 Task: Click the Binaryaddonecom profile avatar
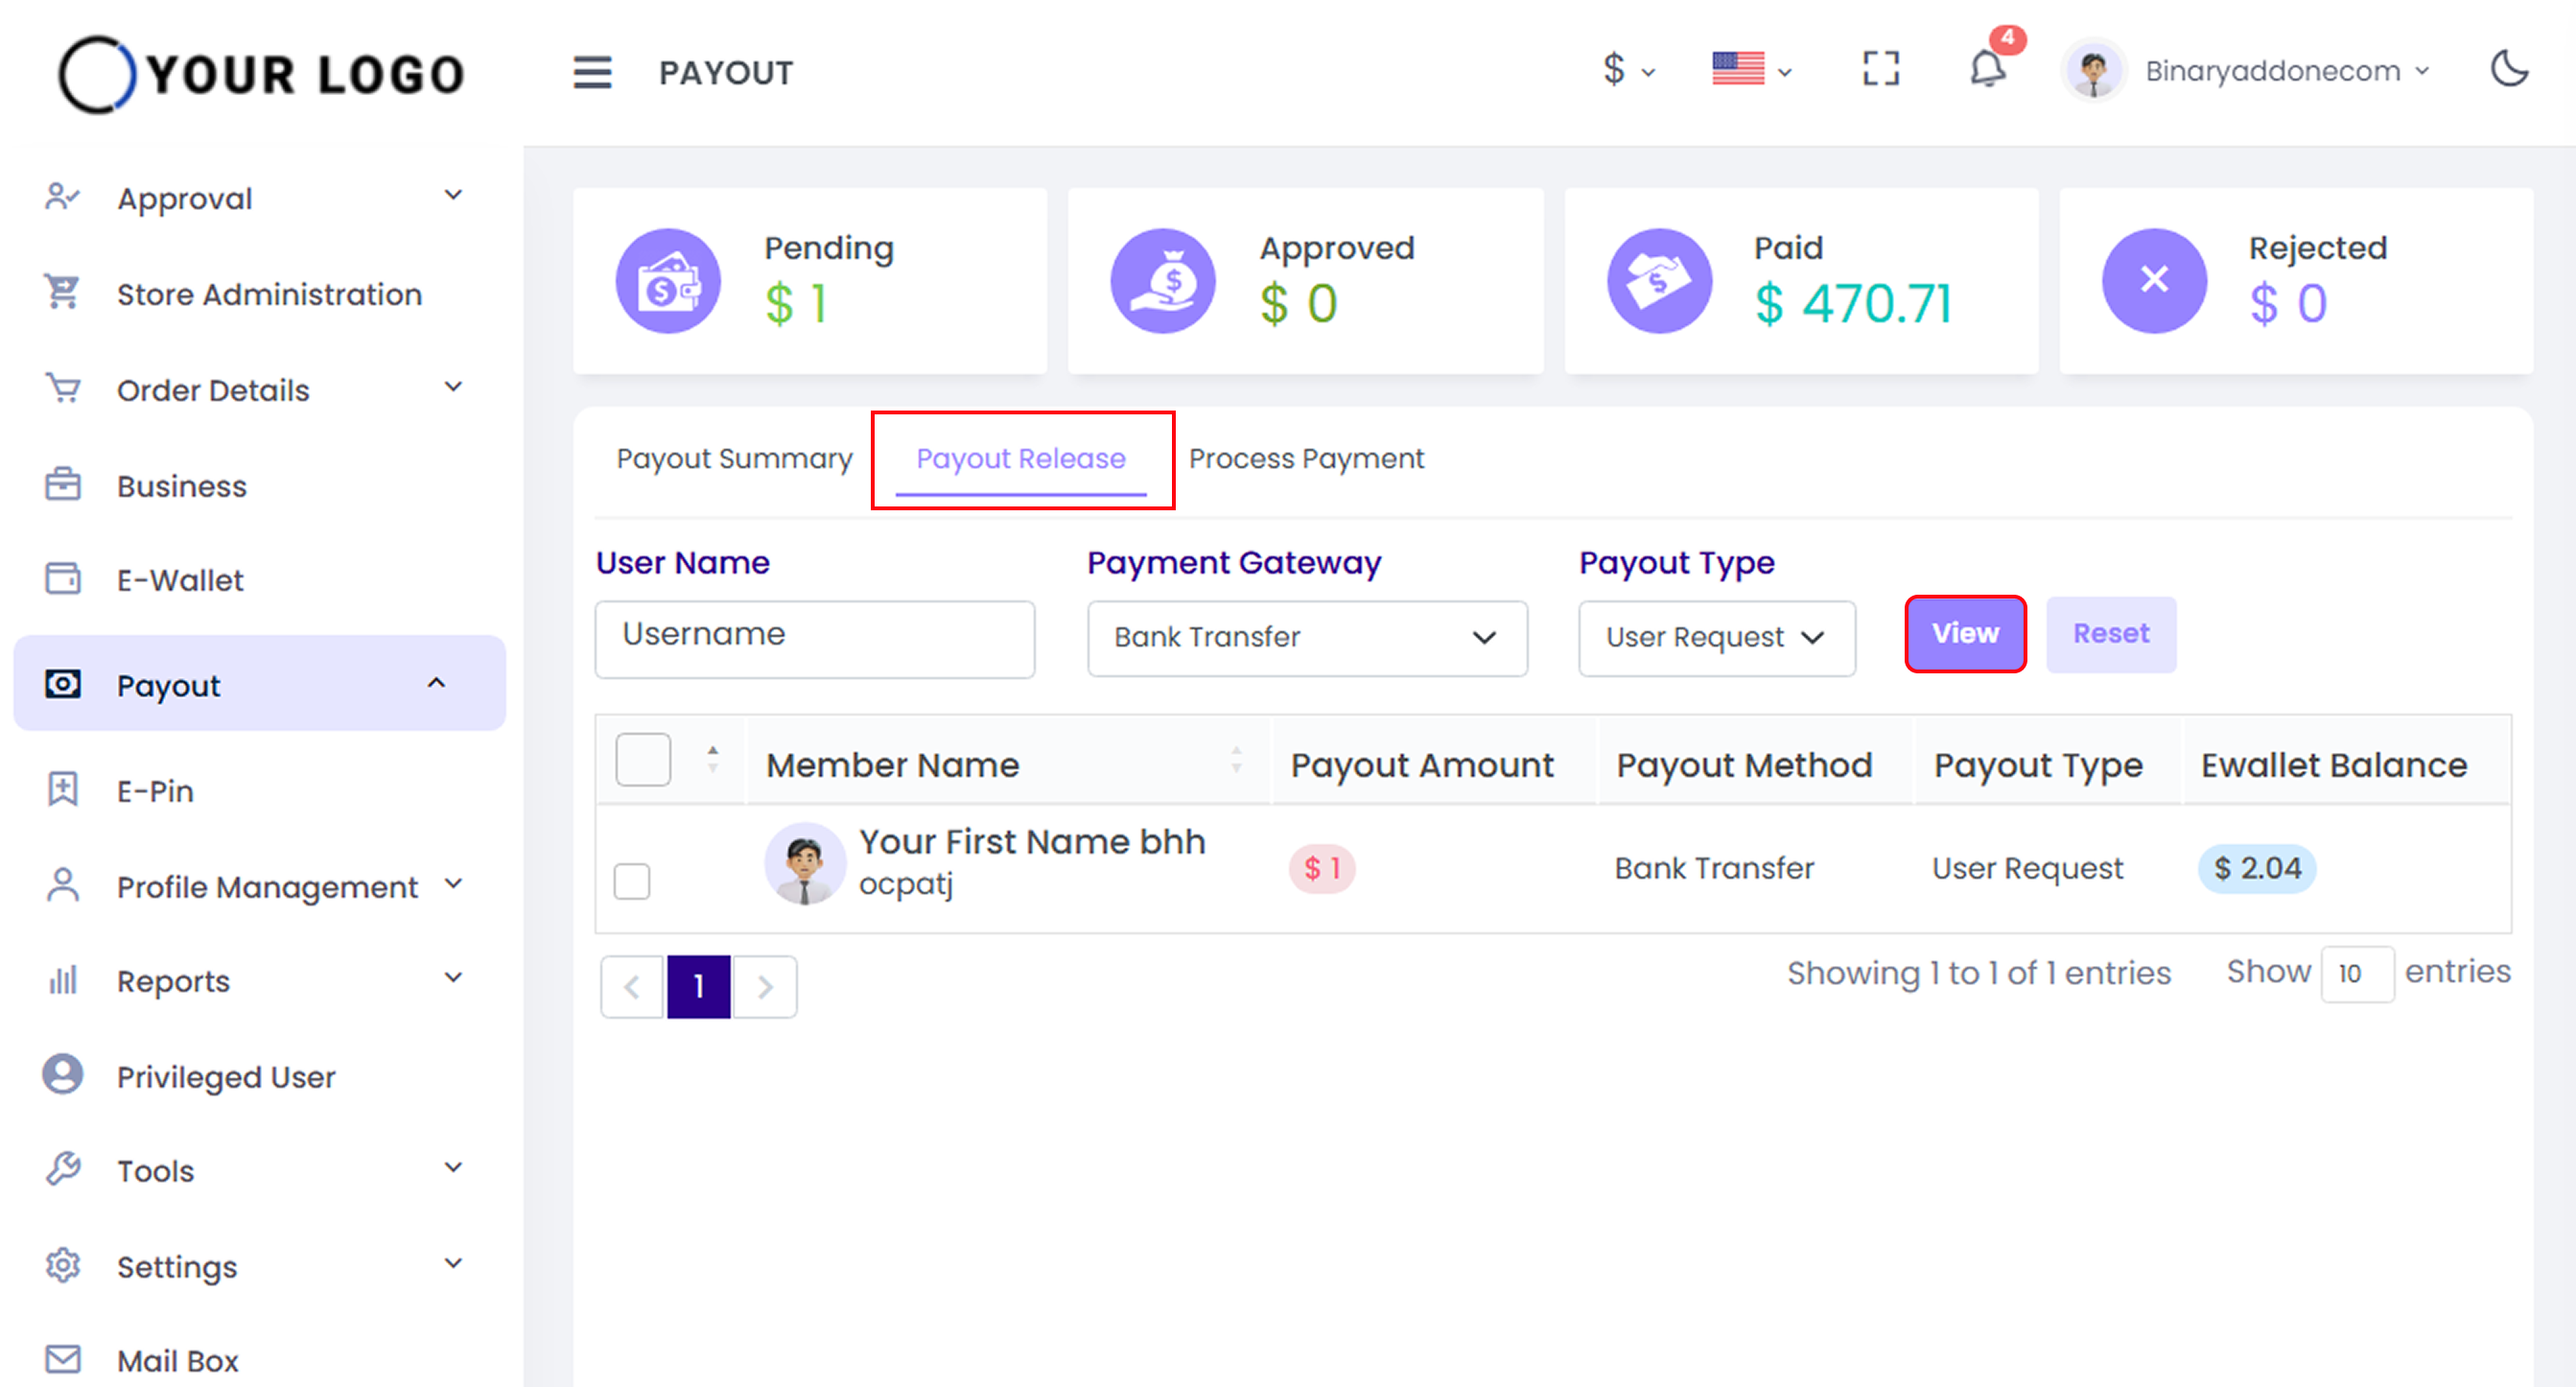(x=2093, y=71)
